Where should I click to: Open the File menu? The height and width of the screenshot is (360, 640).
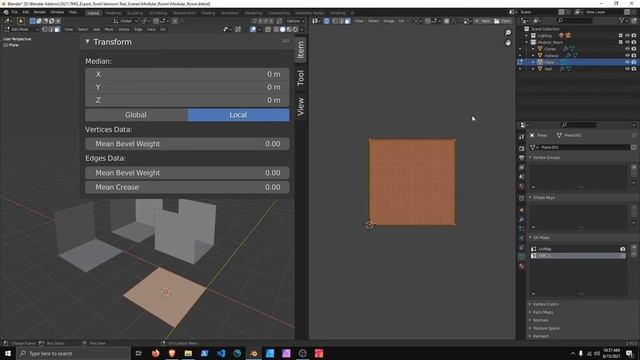pos(15,12)
